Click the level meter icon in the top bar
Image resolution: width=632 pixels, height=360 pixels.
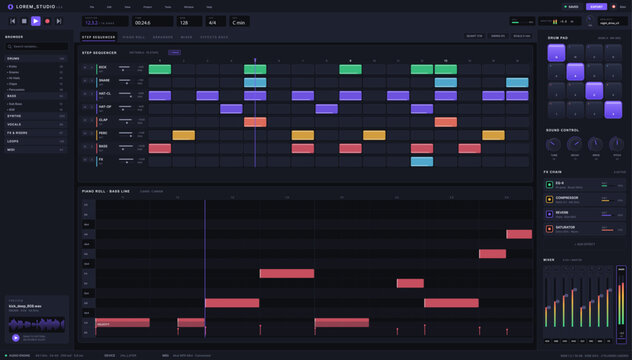[x=555, y=22]
